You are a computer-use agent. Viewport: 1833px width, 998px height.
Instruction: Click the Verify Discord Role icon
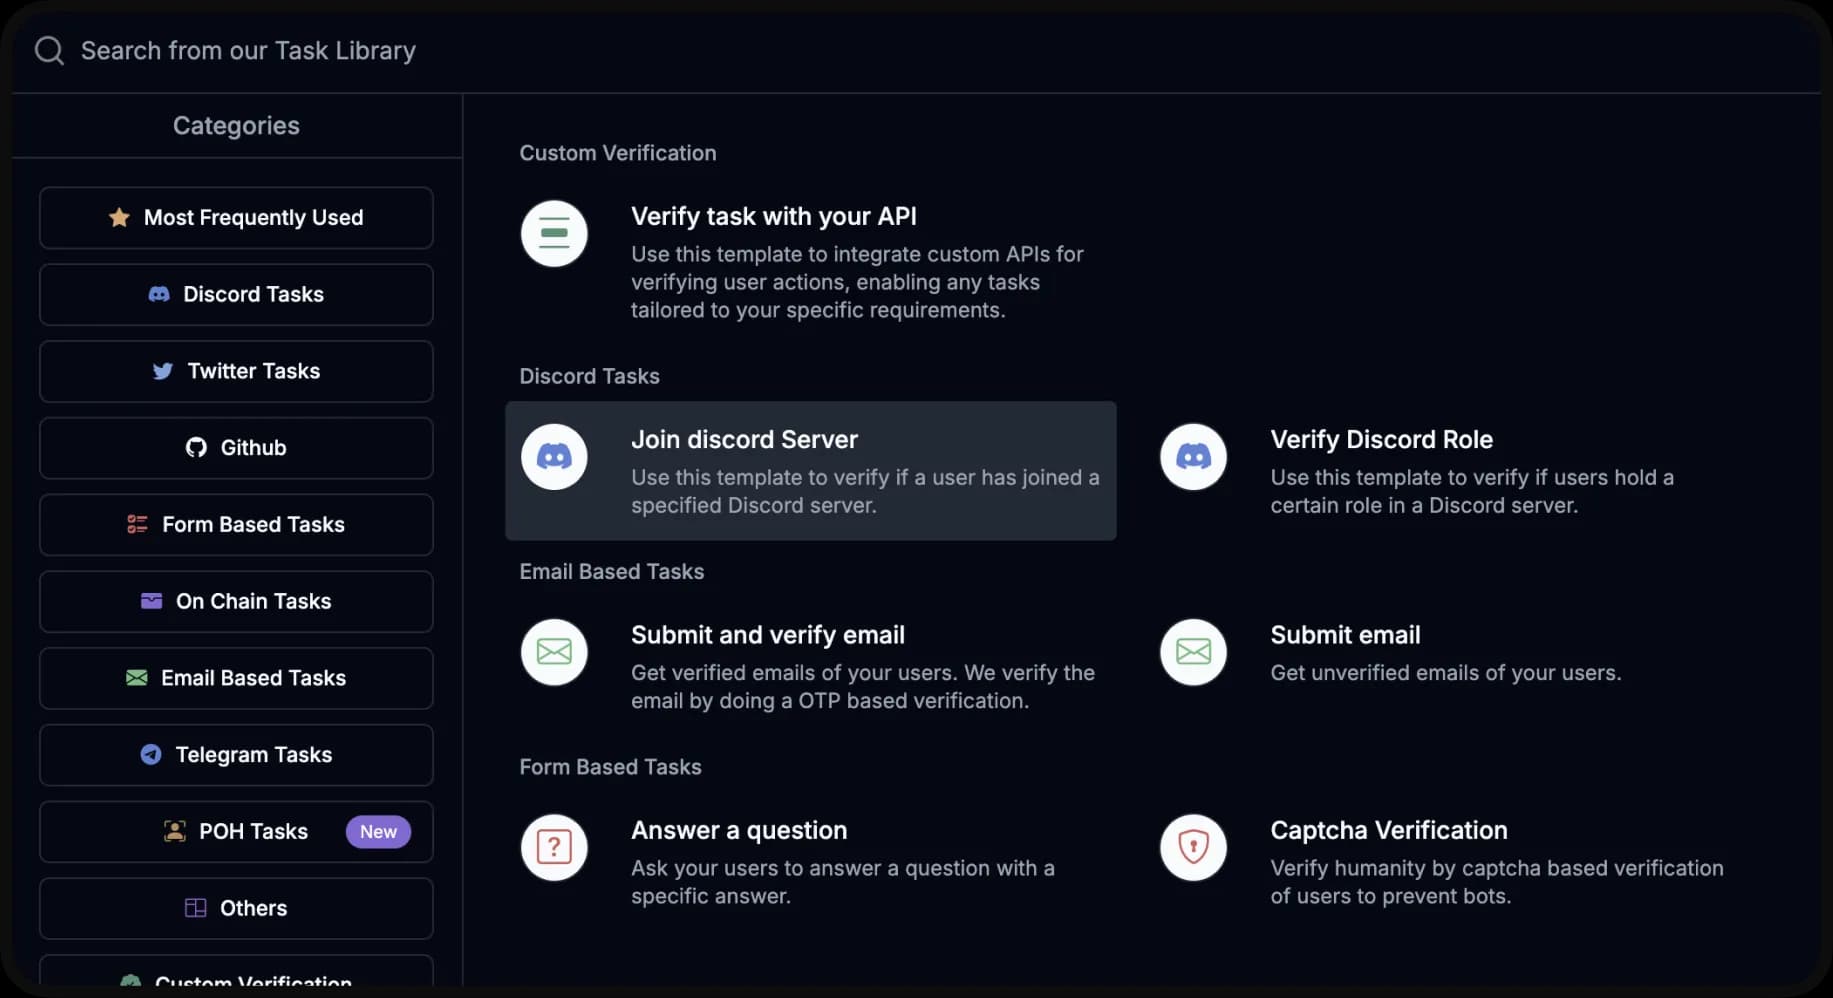1193,457
